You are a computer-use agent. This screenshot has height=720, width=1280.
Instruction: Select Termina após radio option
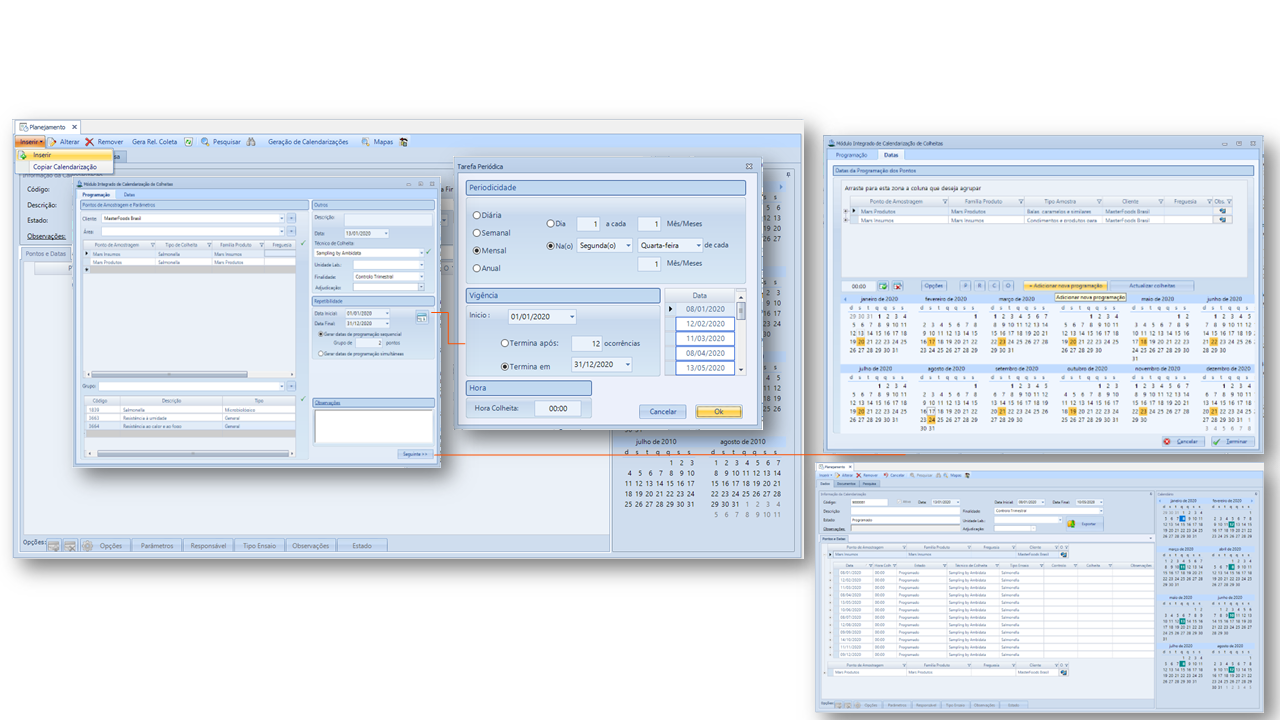pos(506,344)
